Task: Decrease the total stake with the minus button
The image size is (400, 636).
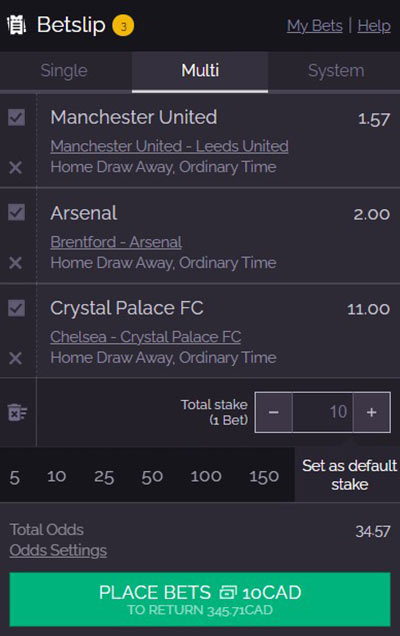Action: tap(273, 412)
